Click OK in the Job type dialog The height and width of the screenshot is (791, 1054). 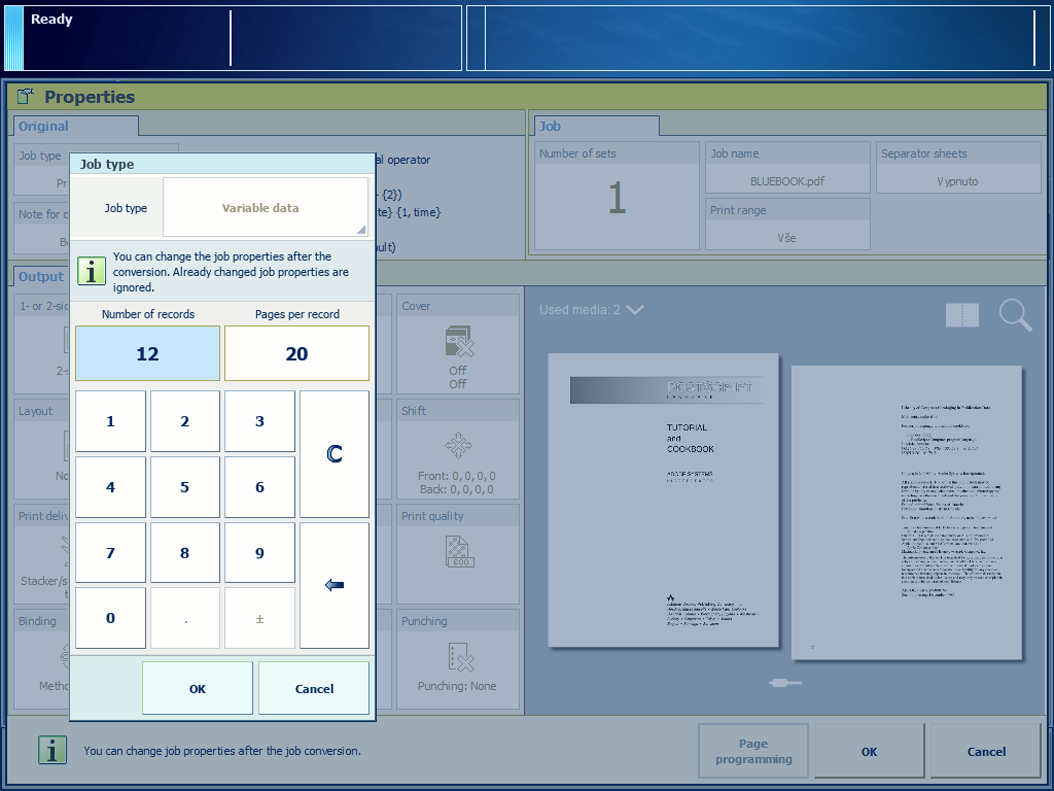[197, 688]
